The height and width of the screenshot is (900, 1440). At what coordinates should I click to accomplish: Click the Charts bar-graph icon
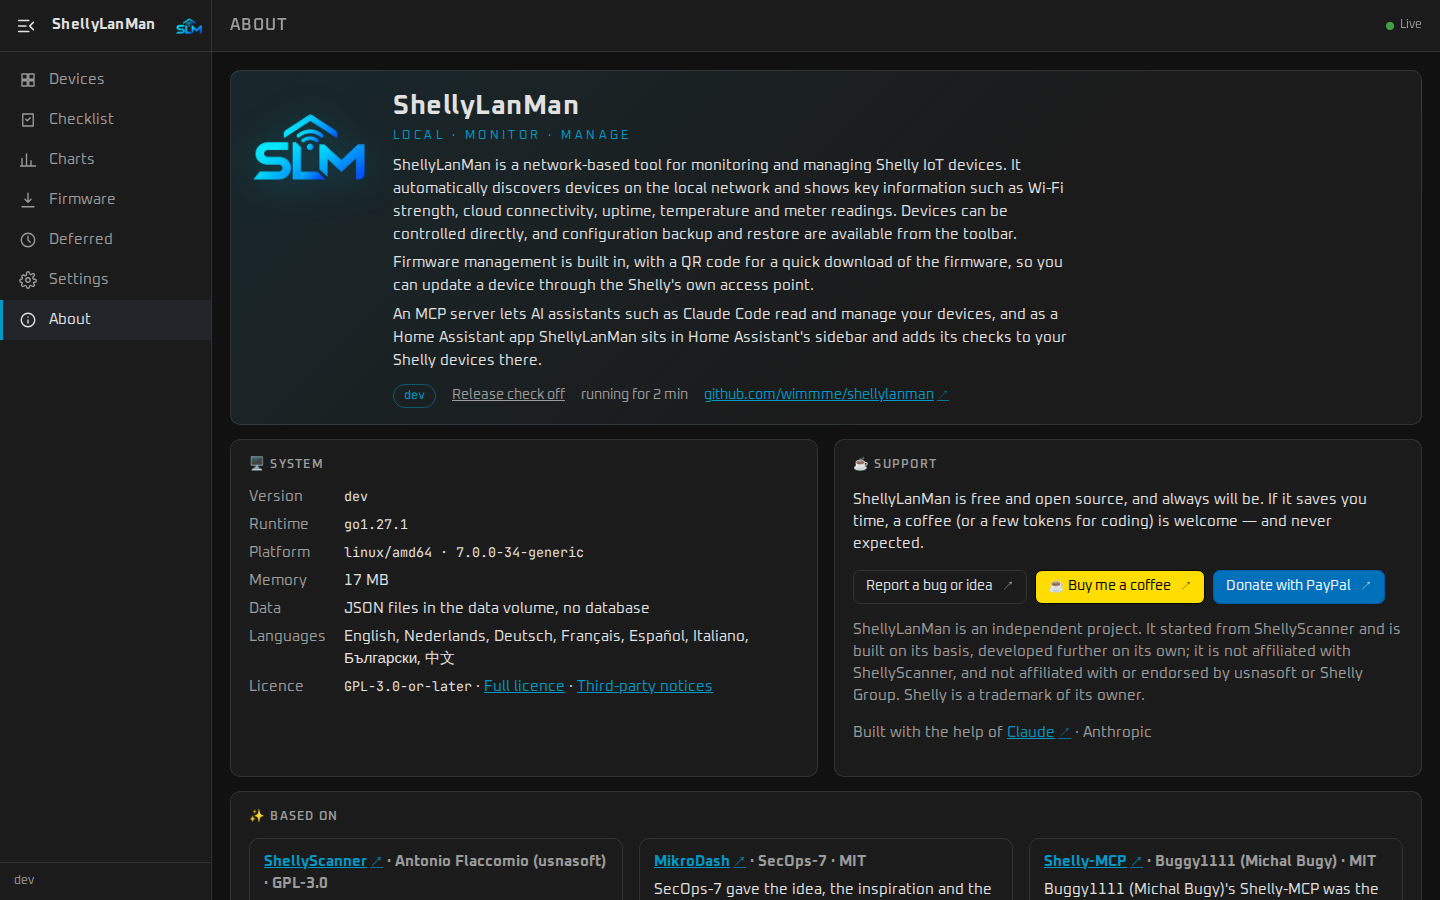[x=28, y=160]
